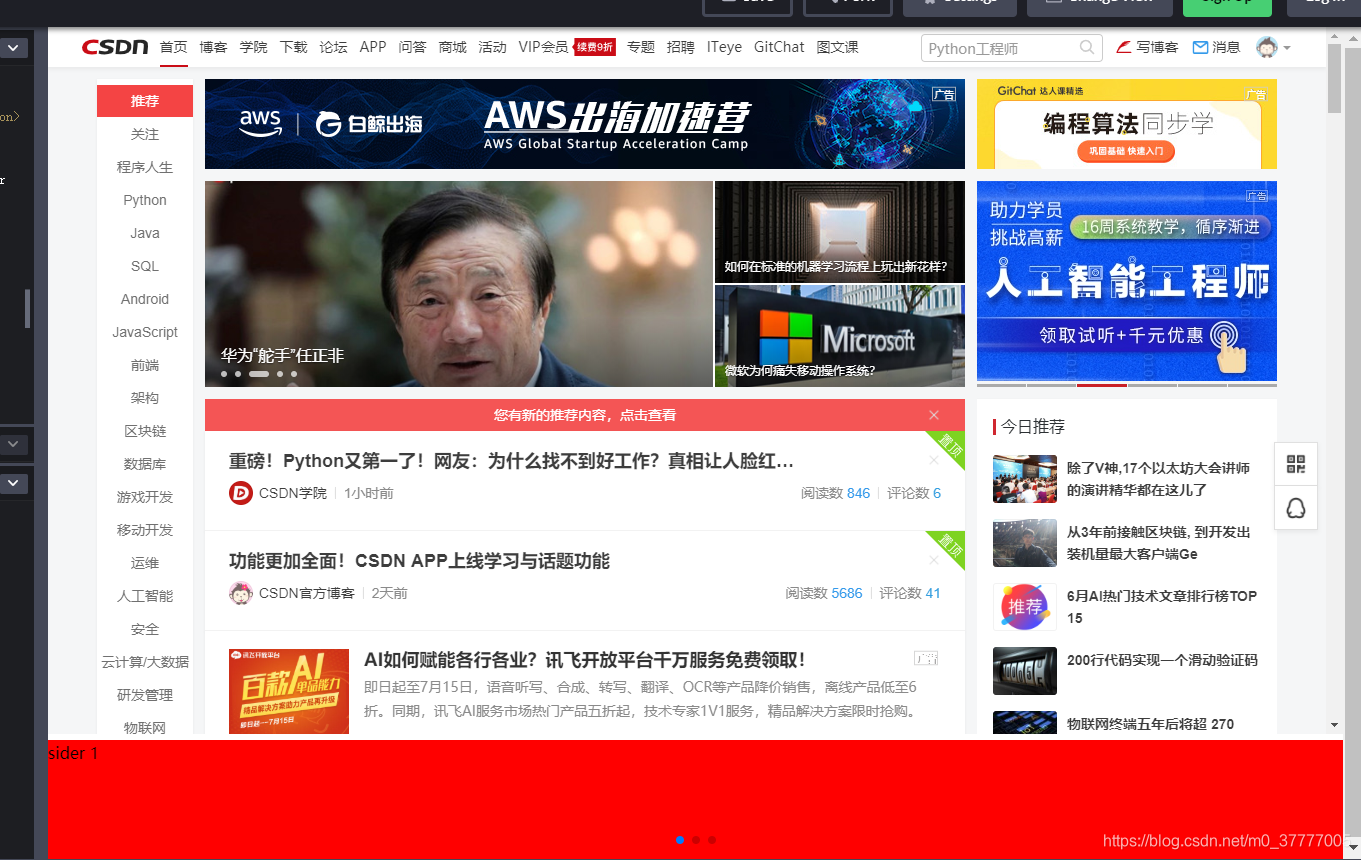
Task: Open the 华为"舵手"任正非 hero image
Action: click(459, 284)
